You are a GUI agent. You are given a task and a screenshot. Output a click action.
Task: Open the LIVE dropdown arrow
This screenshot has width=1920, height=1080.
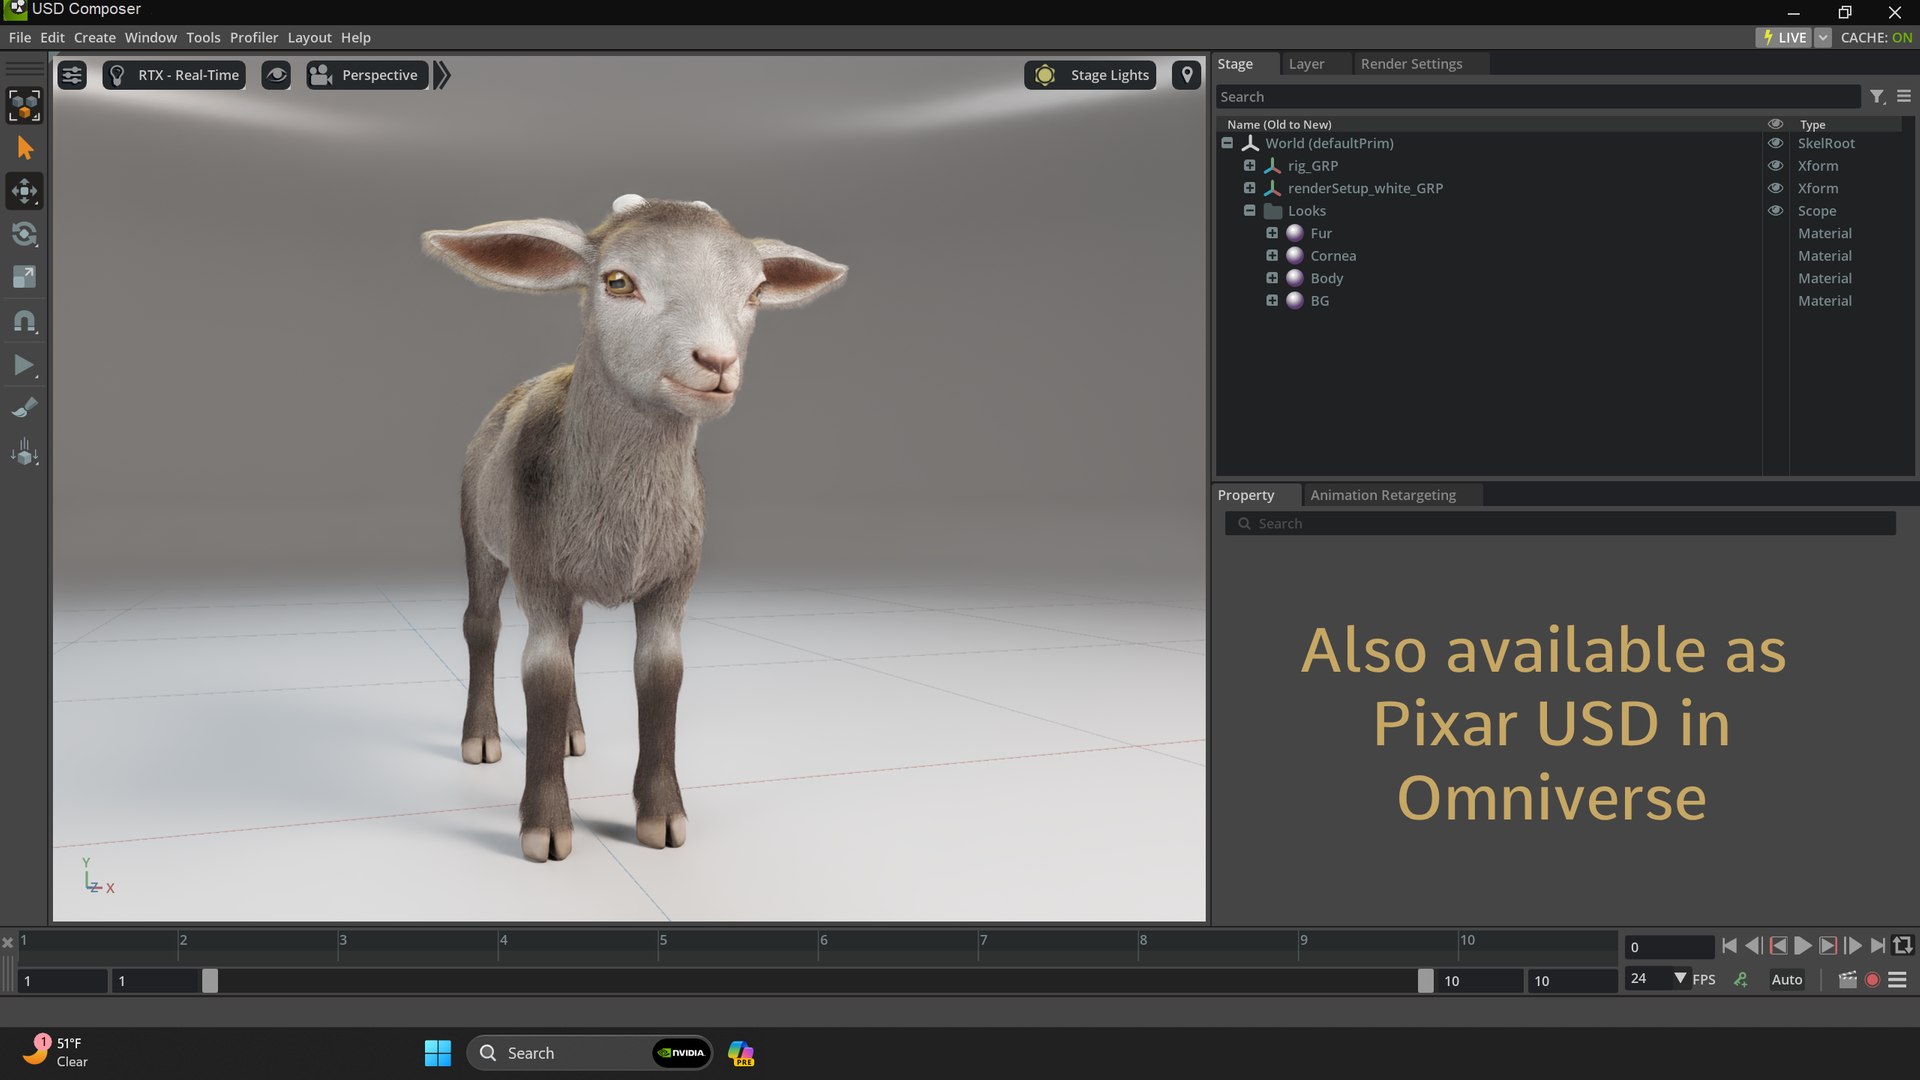[x=1823, y=38]
